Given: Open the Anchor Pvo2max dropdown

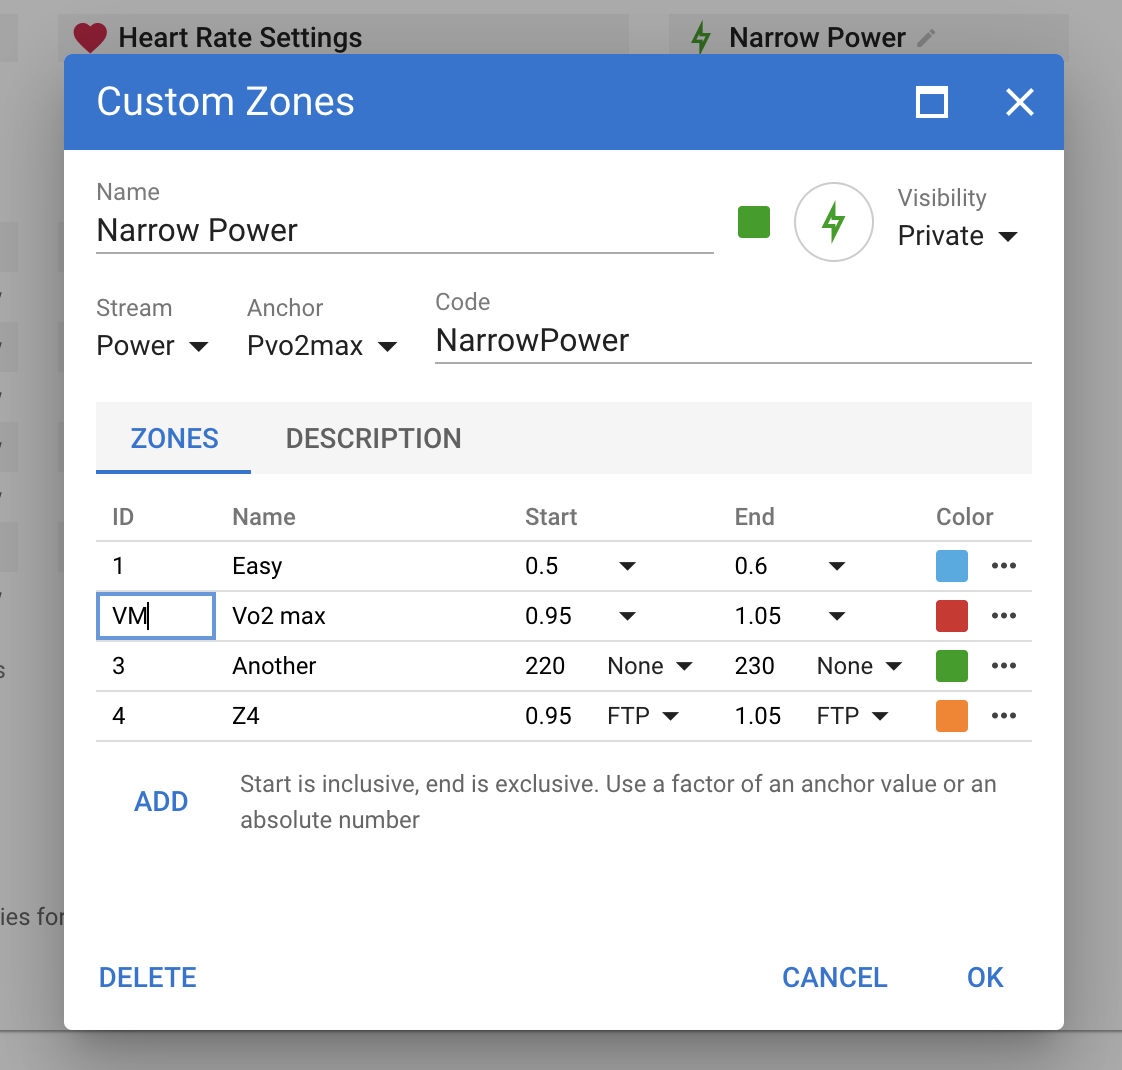Looking at the screenshot, I should 322,346.
